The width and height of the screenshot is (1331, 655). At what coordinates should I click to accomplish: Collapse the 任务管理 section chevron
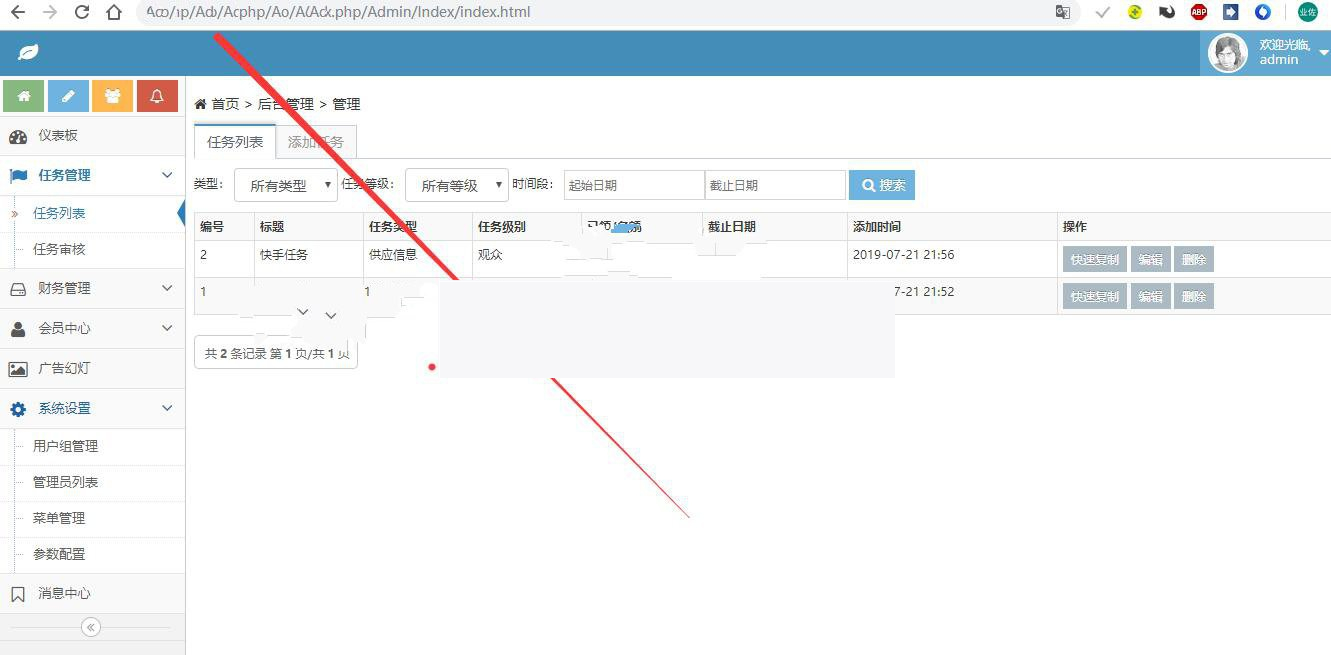(x=168, y=174)
